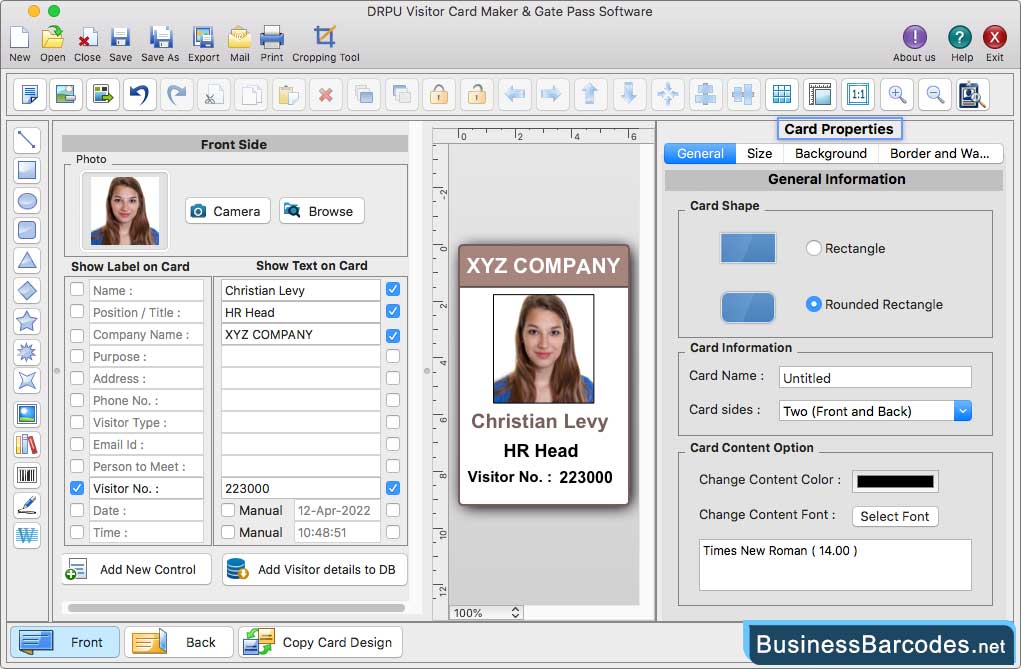Select the Ellipse shape tool
Viewport: 1021px width, 669px height.
click(x=27, y=201)
